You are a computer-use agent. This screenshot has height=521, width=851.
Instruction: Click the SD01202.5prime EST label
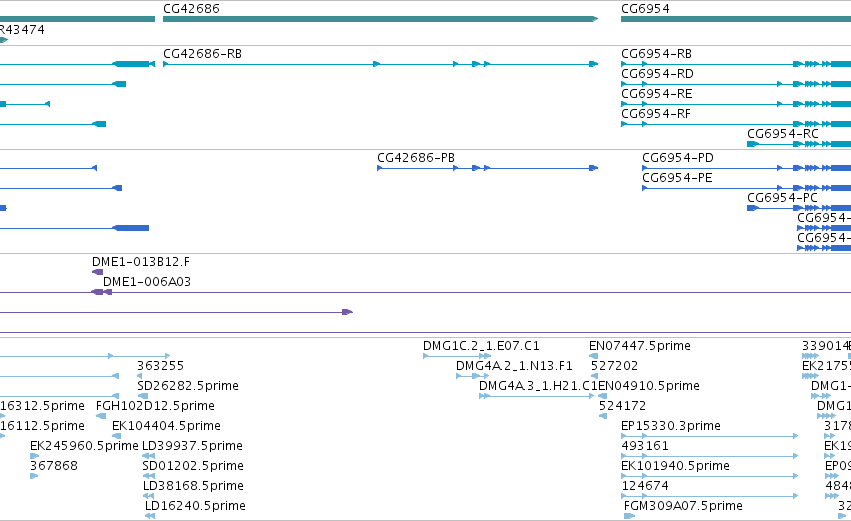click(193, 466)
